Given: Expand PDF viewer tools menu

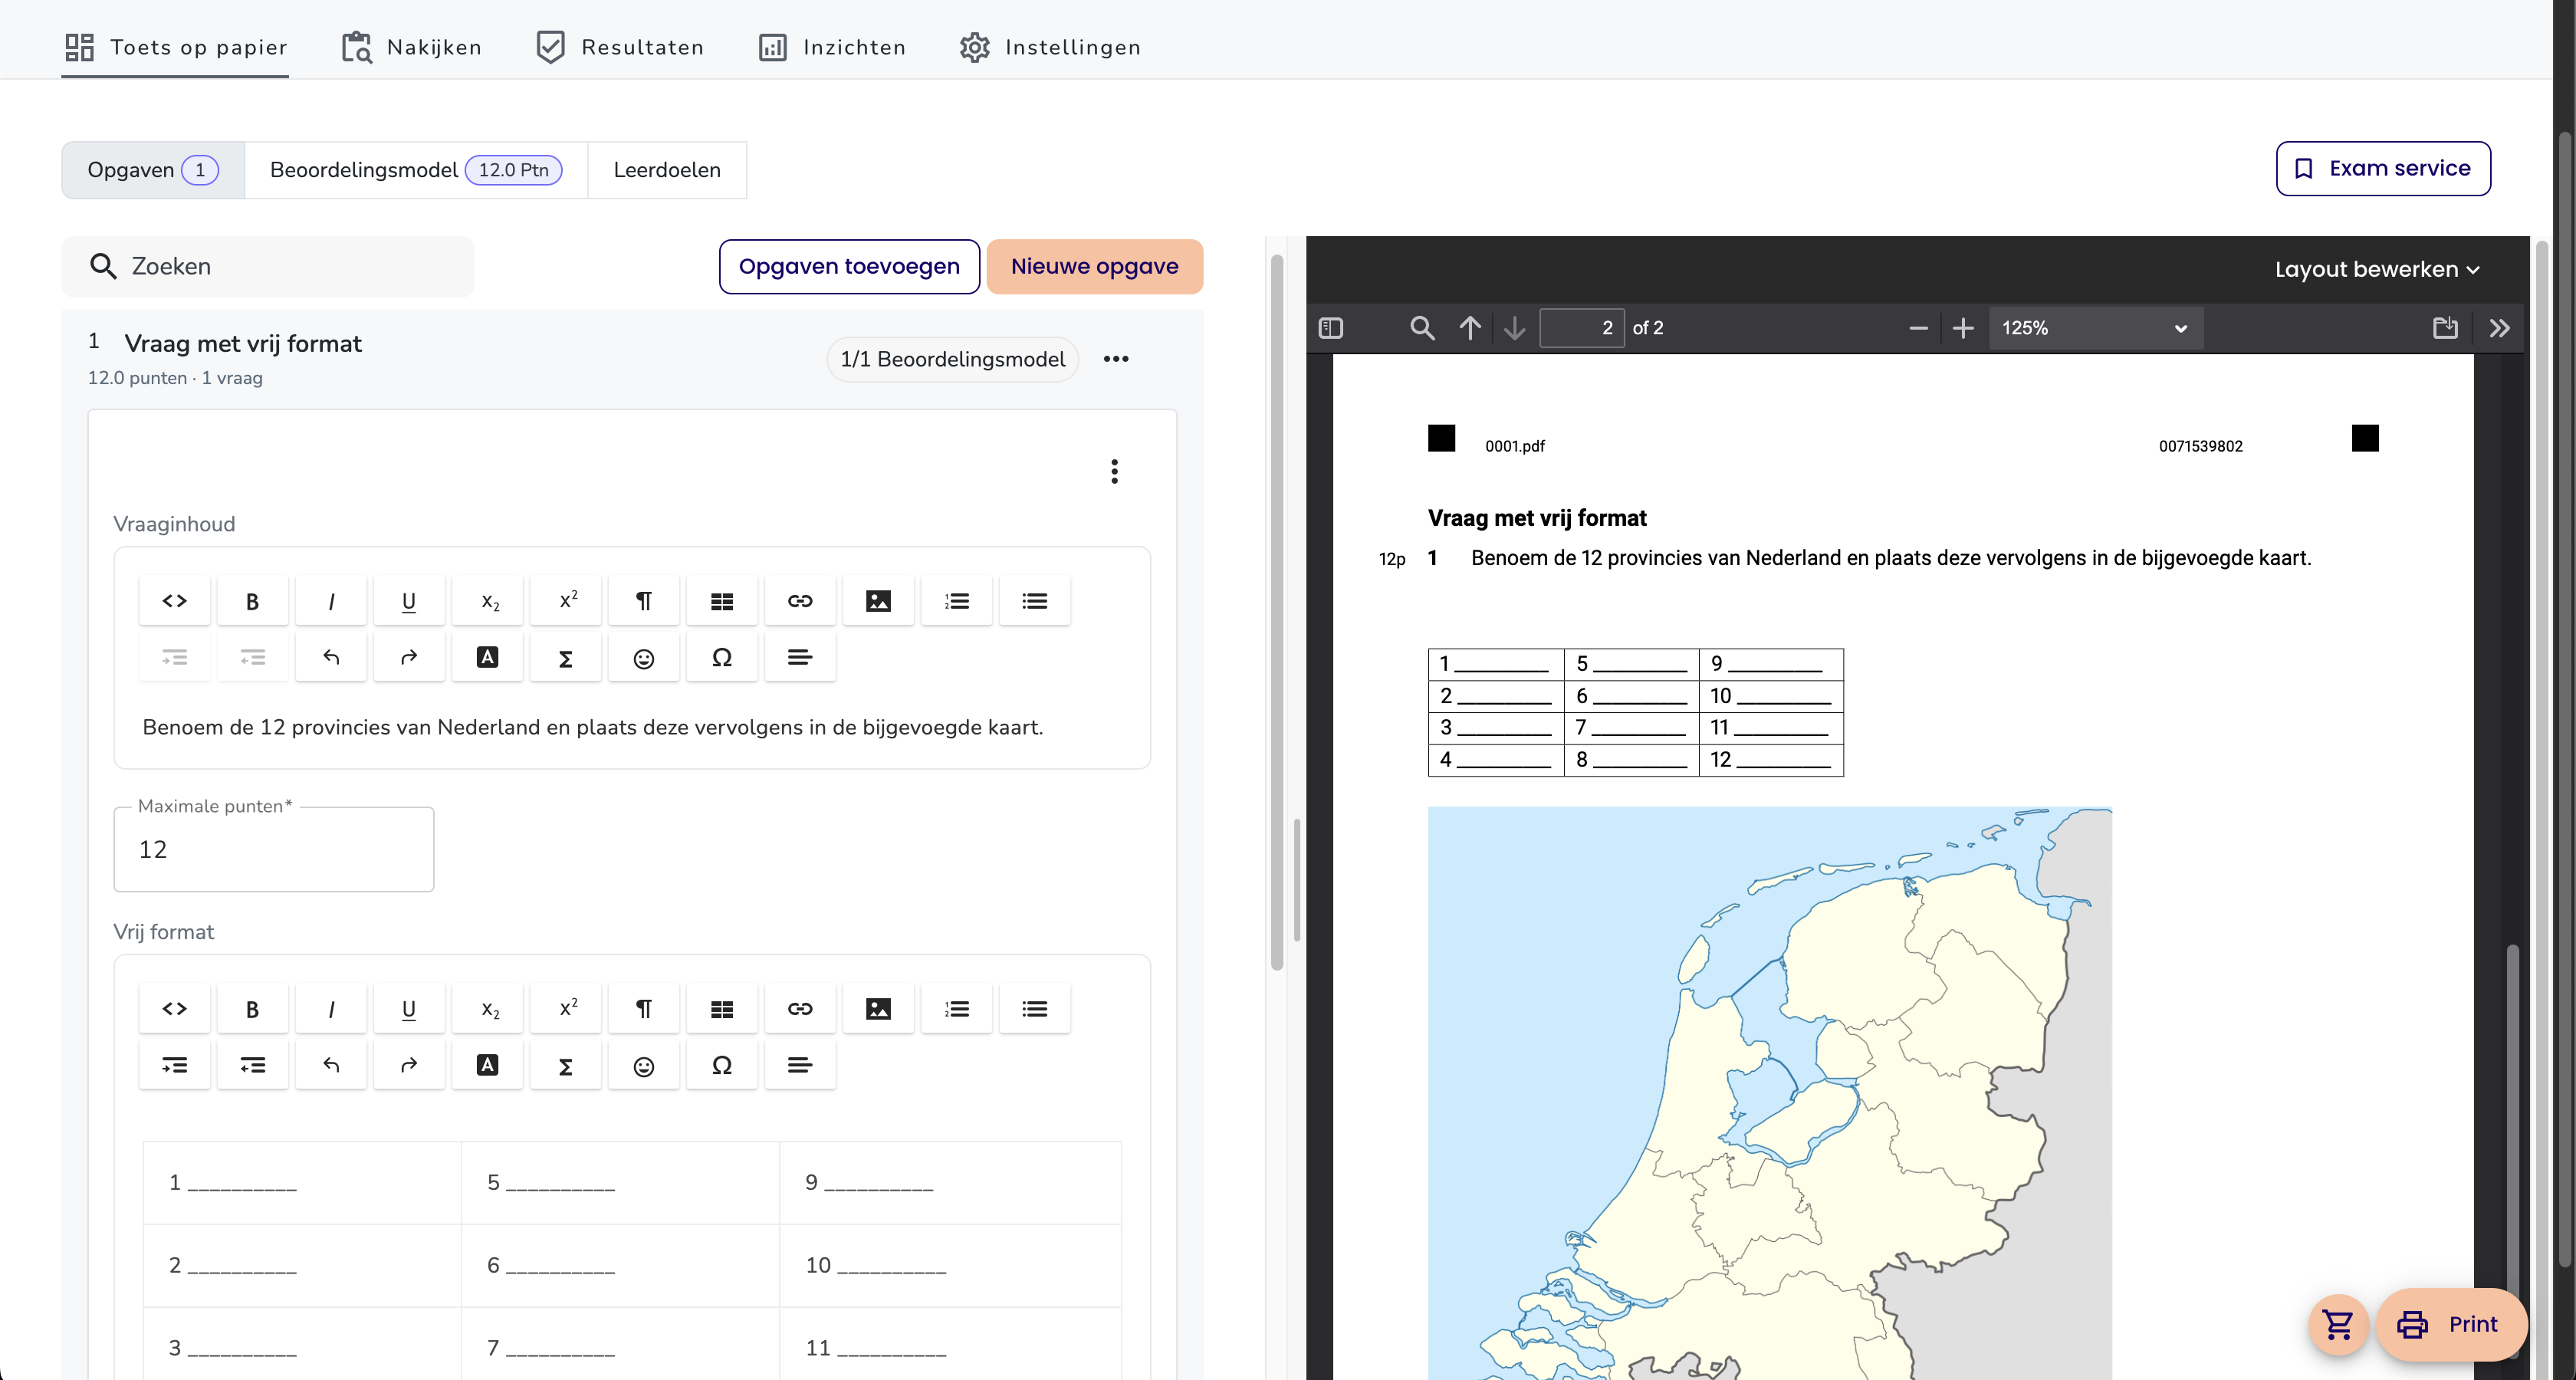Looking at the screenshot, I should (x=2499, y=328).
